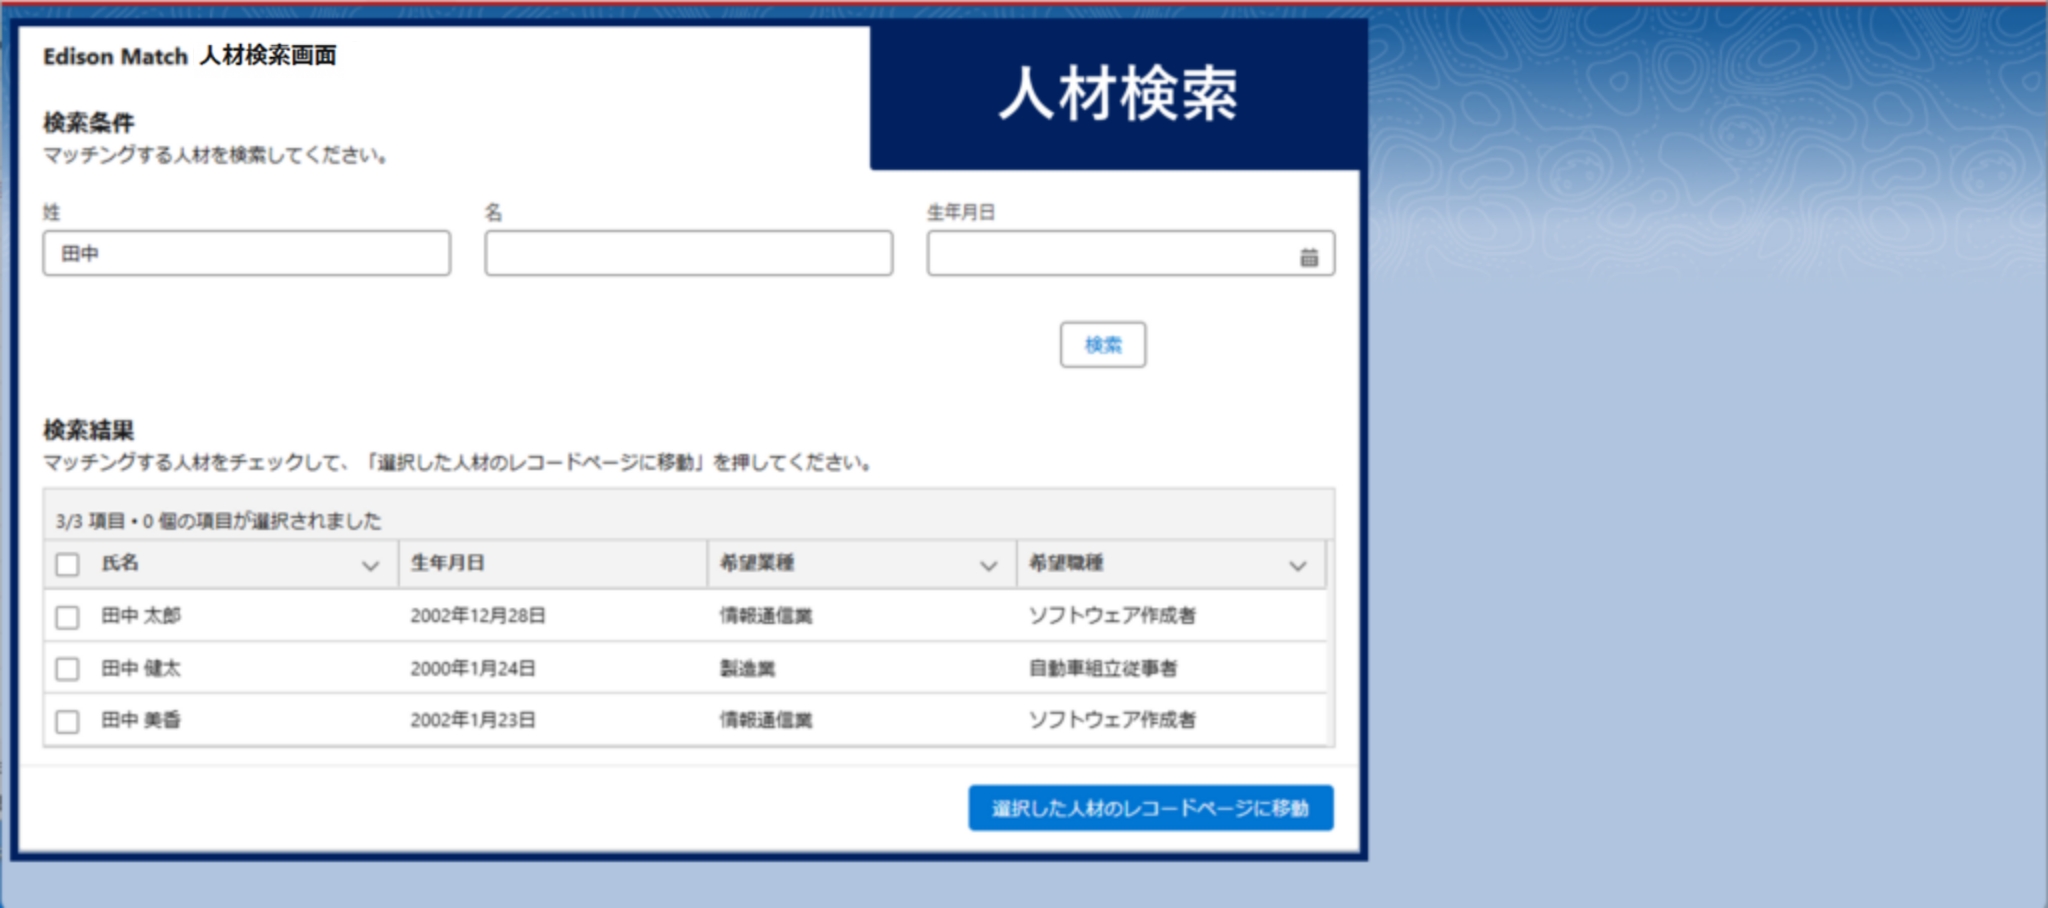Click inside the 生年月日 search field
The image size is (2048, 908).
(1110, 254)
